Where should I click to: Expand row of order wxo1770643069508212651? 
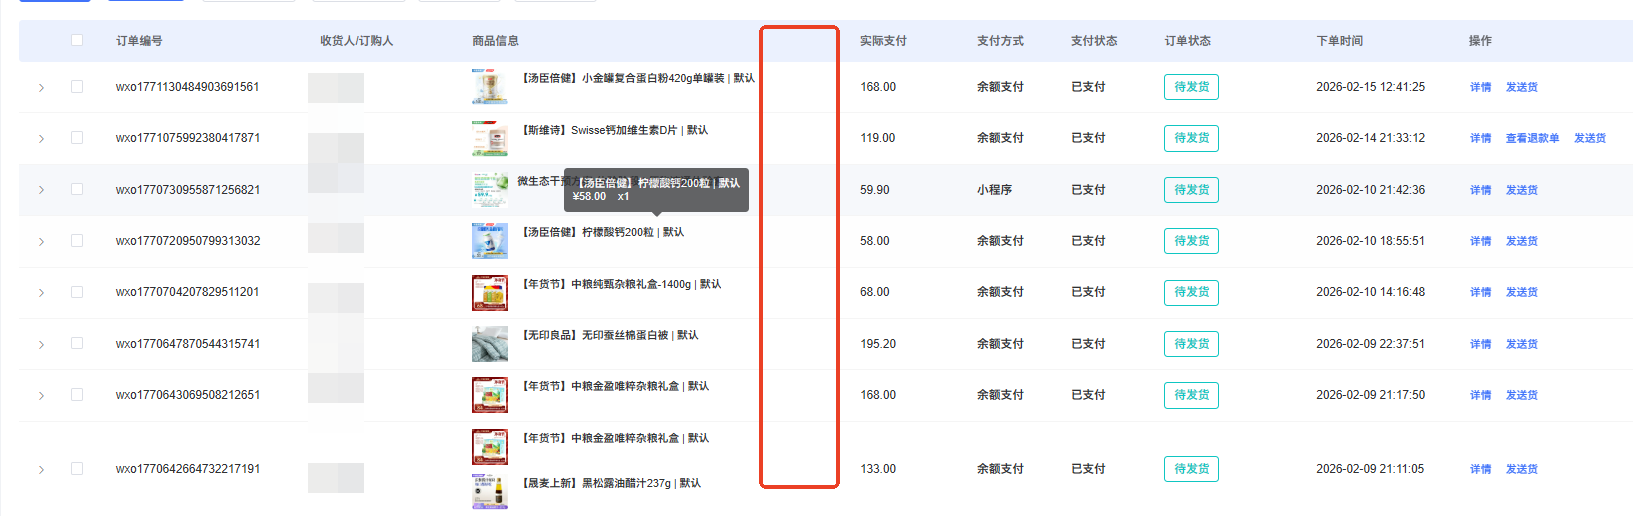click(x=41, y=396)
